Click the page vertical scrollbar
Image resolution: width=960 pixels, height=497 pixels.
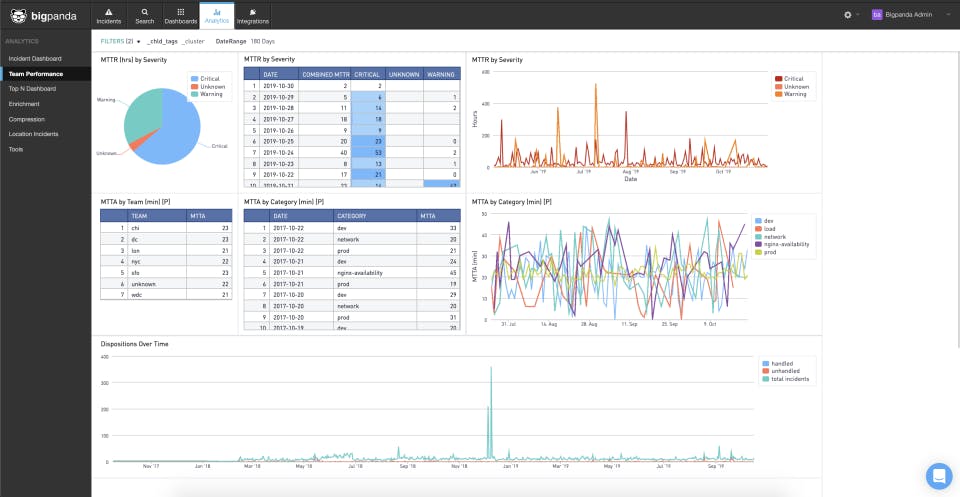pyautogui.click(x=958, y=196)
